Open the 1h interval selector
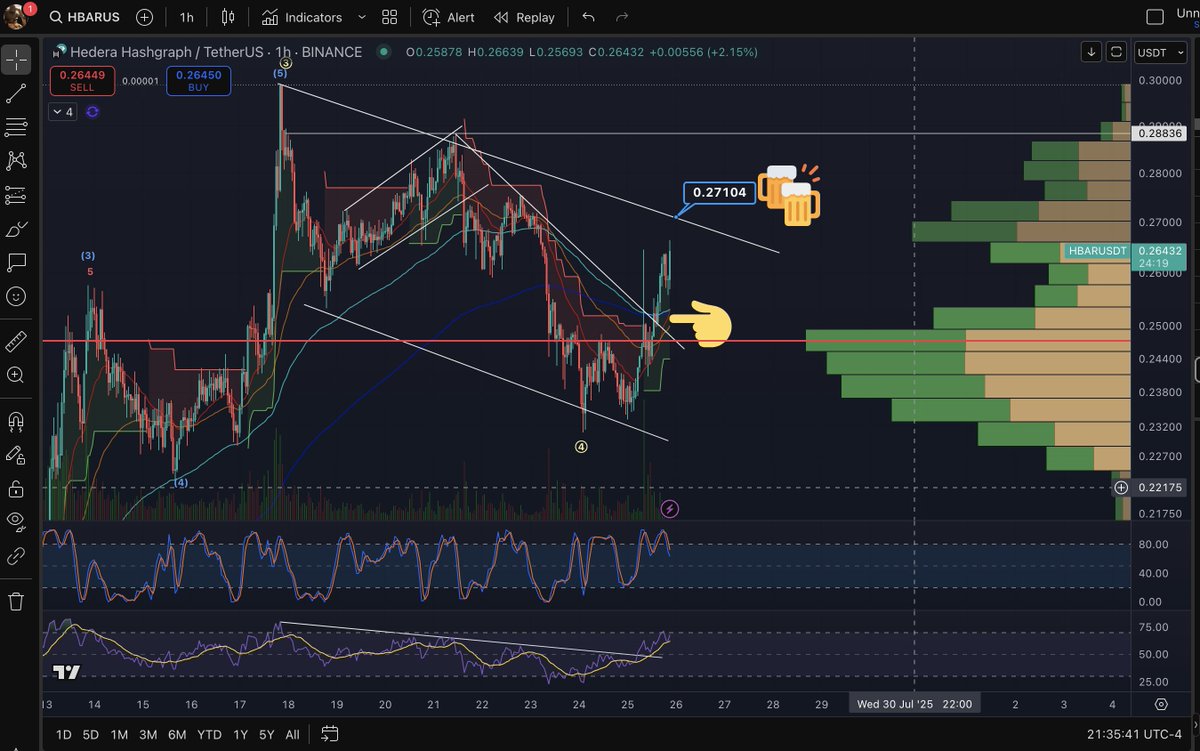 click(x=187, y=17)
